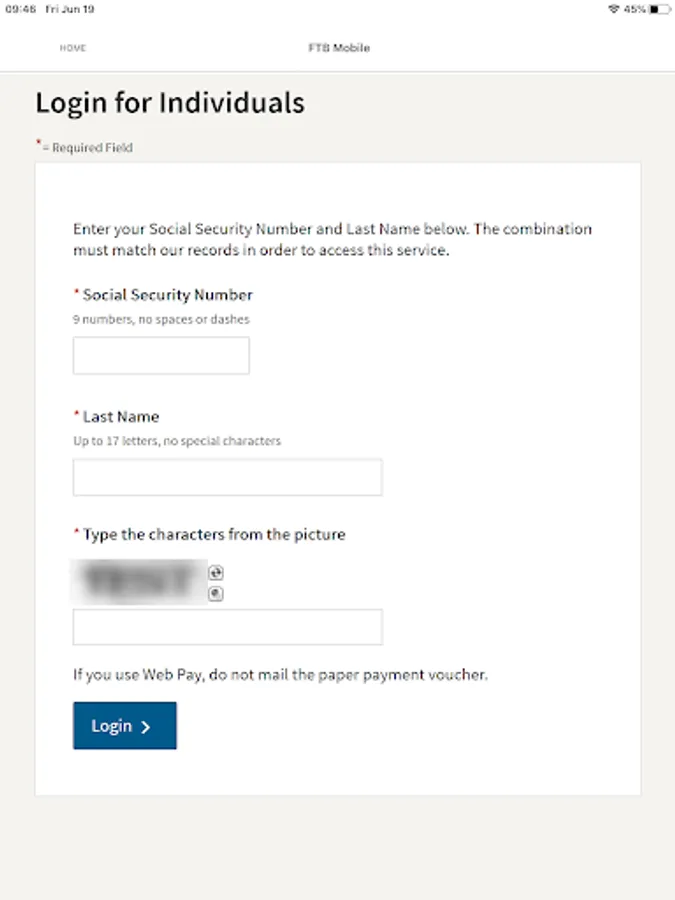Tap the blurred captcha image
This screenshot has width=675, height=900.
coord(140,581)
